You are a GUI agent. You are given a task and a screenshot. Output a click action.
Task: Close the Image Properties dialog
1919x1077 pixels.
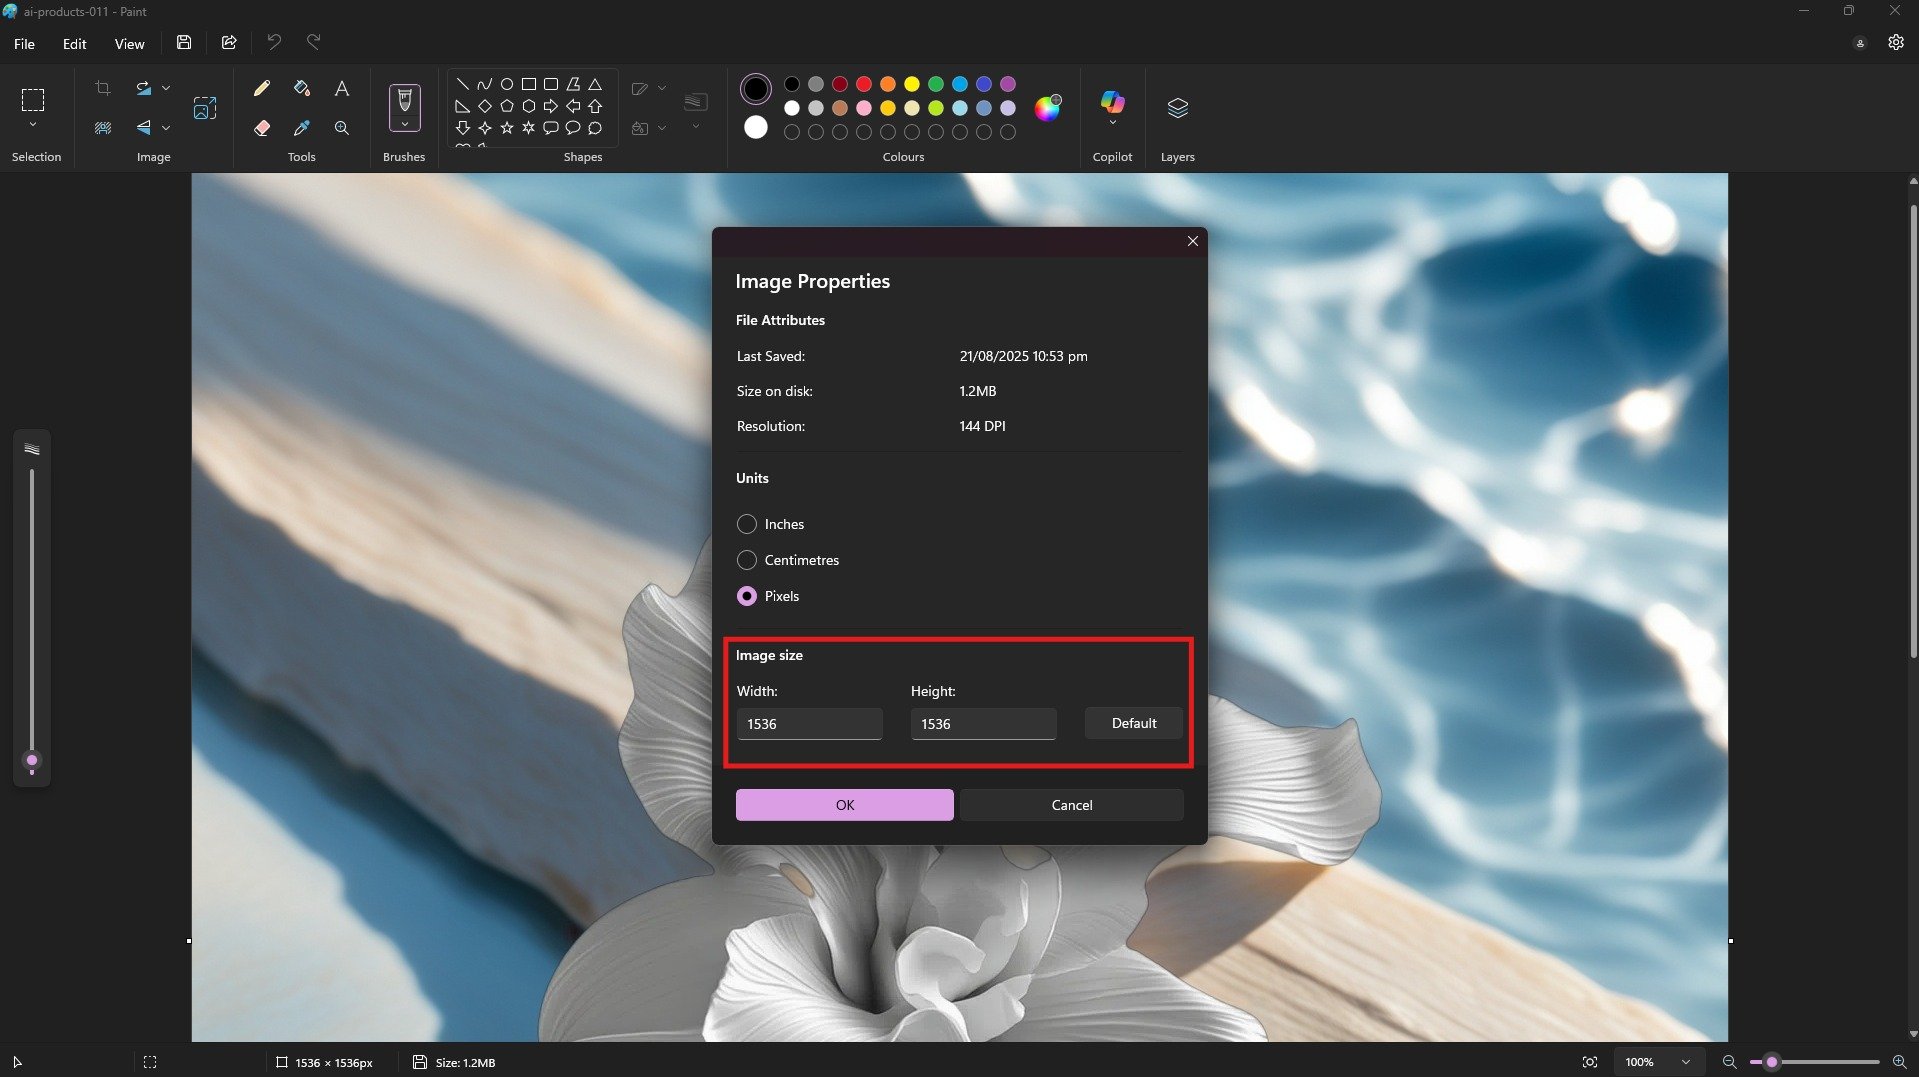tap(1192, 241)
